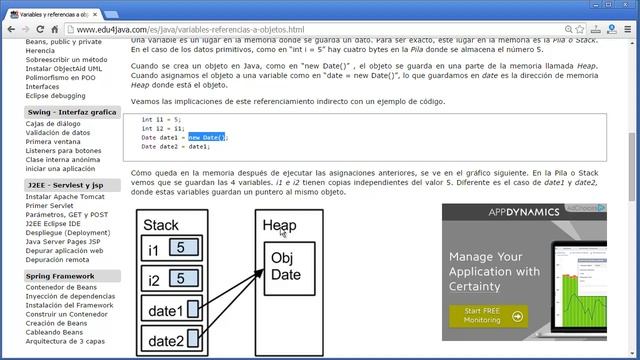Open Java Server Pages JSP link
Screen dimensions: 640x360
pos(63,242)
